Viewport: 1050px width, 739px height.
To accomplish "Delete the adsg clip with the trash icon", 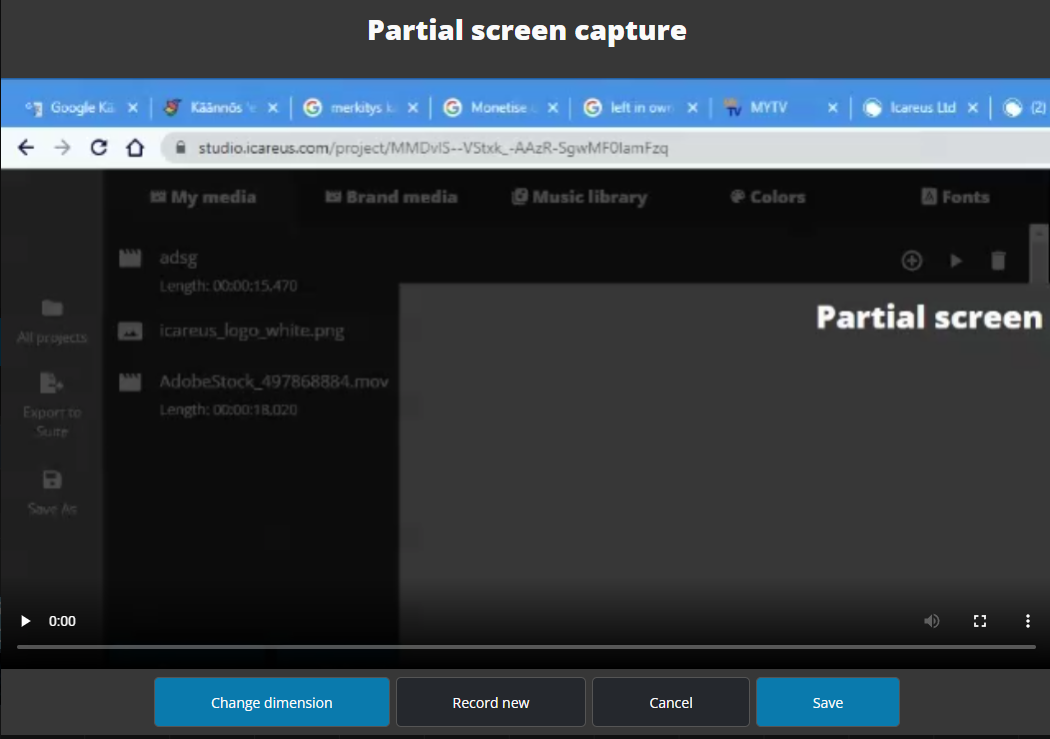I will click(998, 261).
